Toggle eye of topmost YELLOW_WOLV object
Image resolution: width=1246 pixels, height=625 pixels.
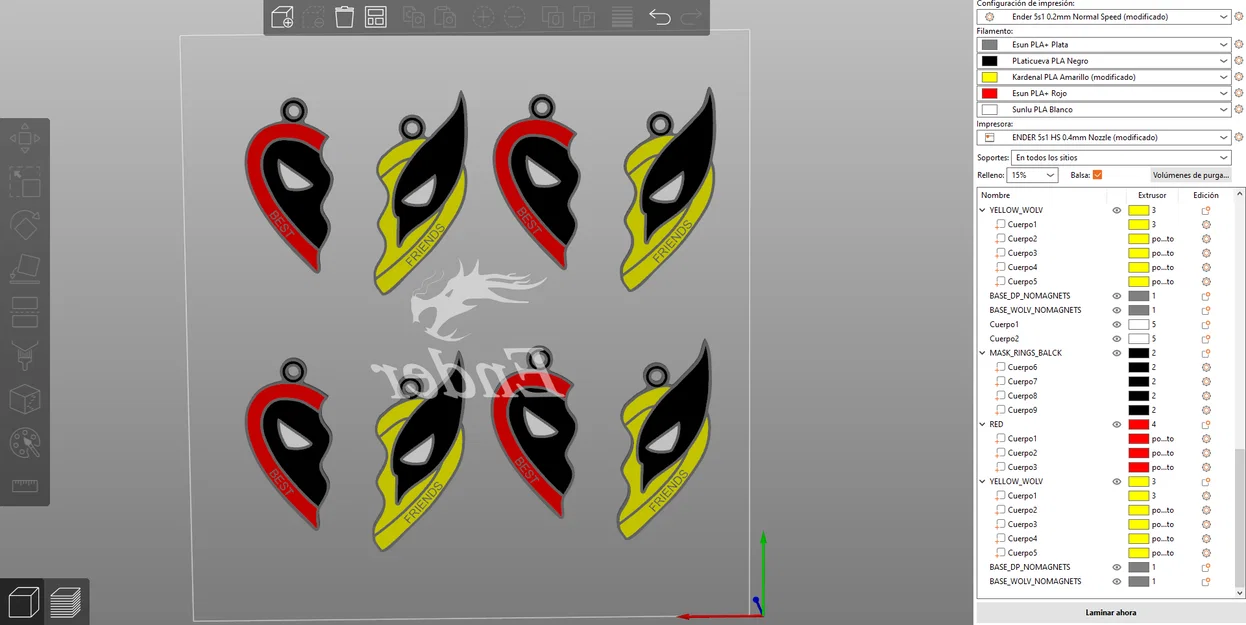(x=1117, y=211)
